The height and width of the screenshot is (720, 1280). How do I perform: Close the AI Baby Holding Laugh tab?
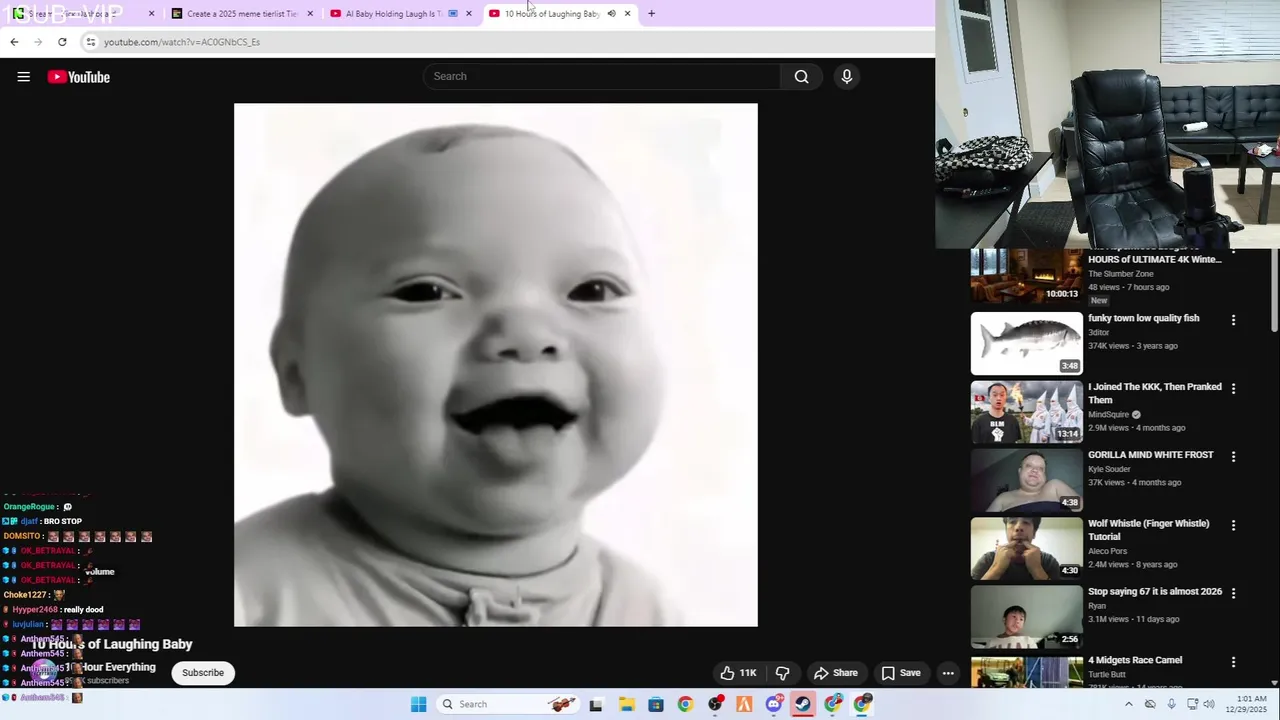[x=468, y=14]
